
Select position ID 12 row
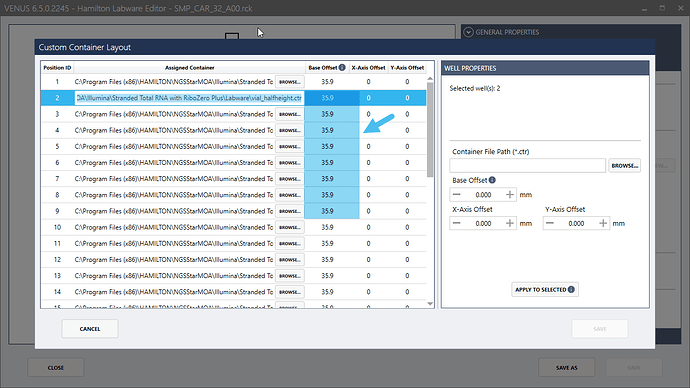click(57, 260)
